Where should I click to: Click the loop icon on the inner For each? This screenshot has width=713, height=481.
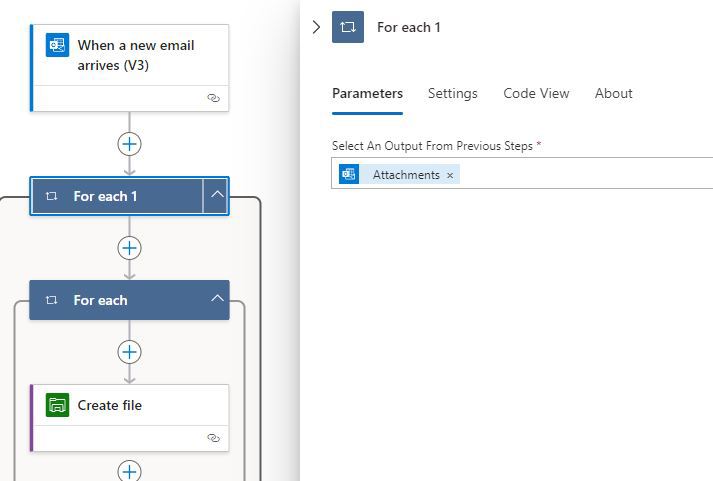pos(51,300)
